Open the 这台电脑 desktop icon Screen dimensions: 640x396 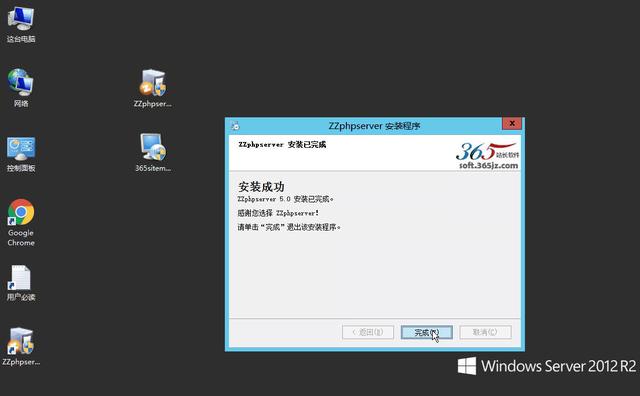pos(21,24)
